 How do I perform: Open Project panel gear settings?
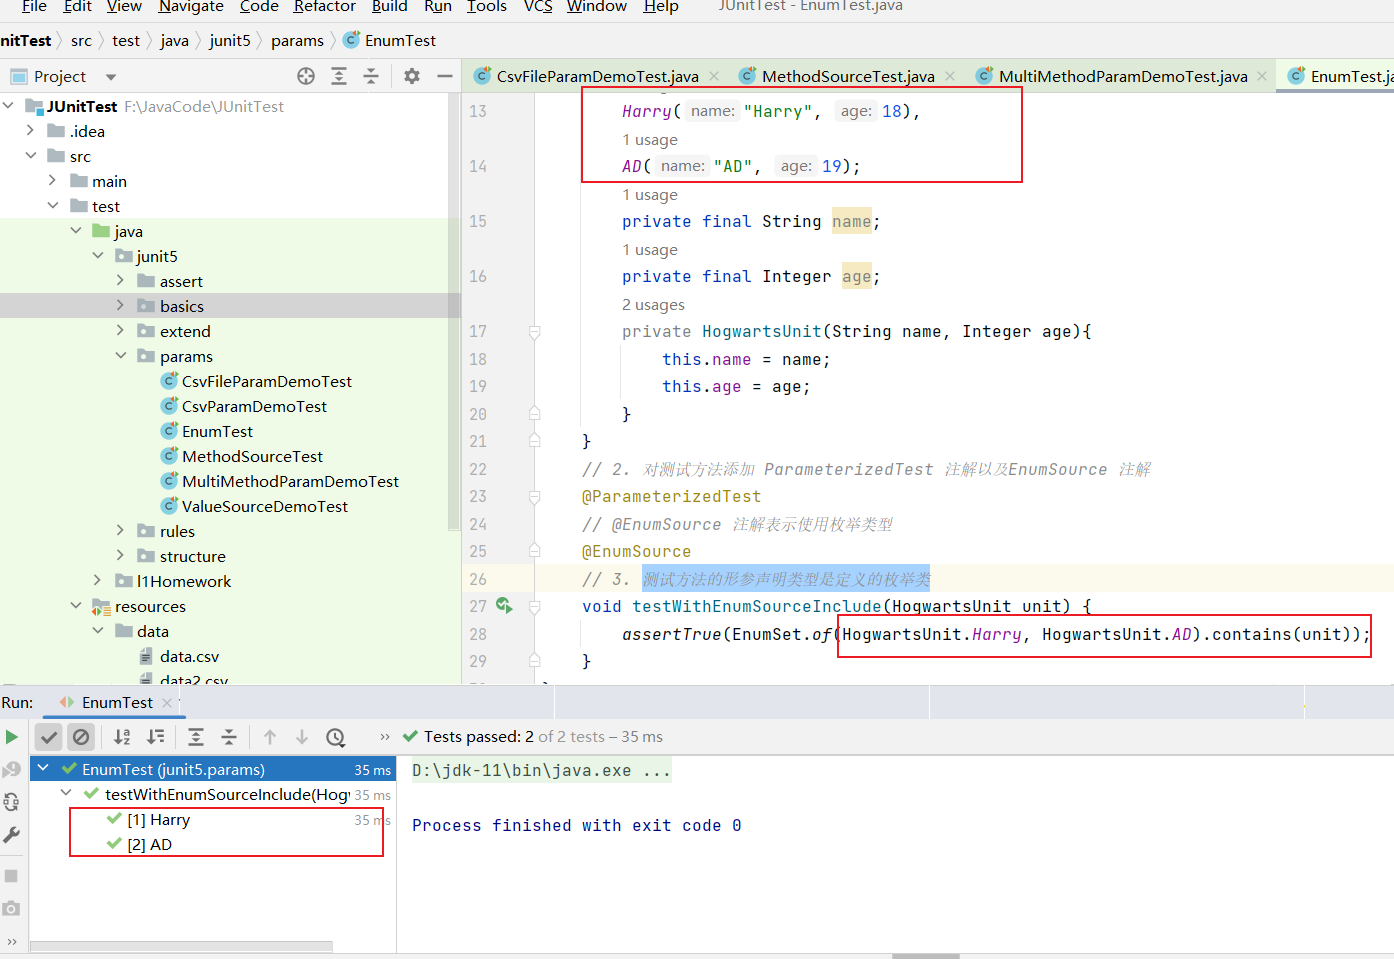[x=412, y=76]
